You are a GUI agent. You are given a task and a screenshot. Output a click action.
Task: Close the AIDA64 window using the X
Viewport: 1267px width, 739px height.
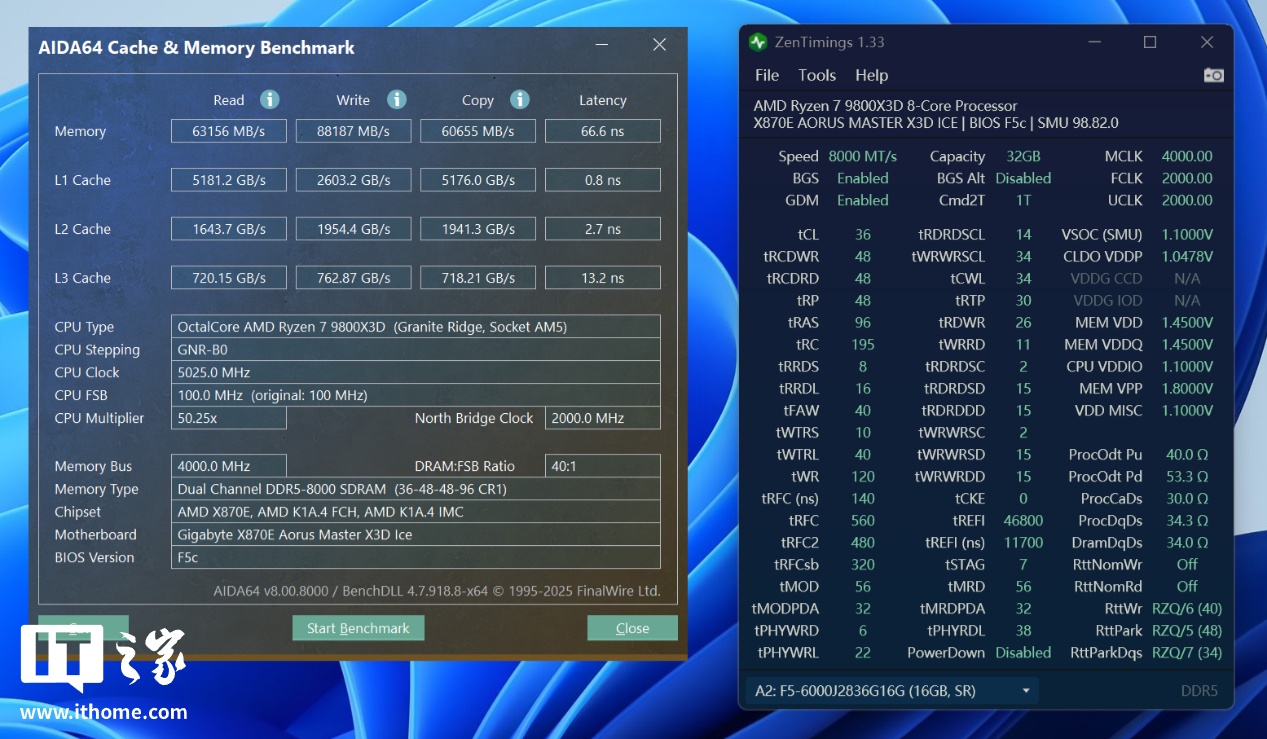[x=659, y=45]
